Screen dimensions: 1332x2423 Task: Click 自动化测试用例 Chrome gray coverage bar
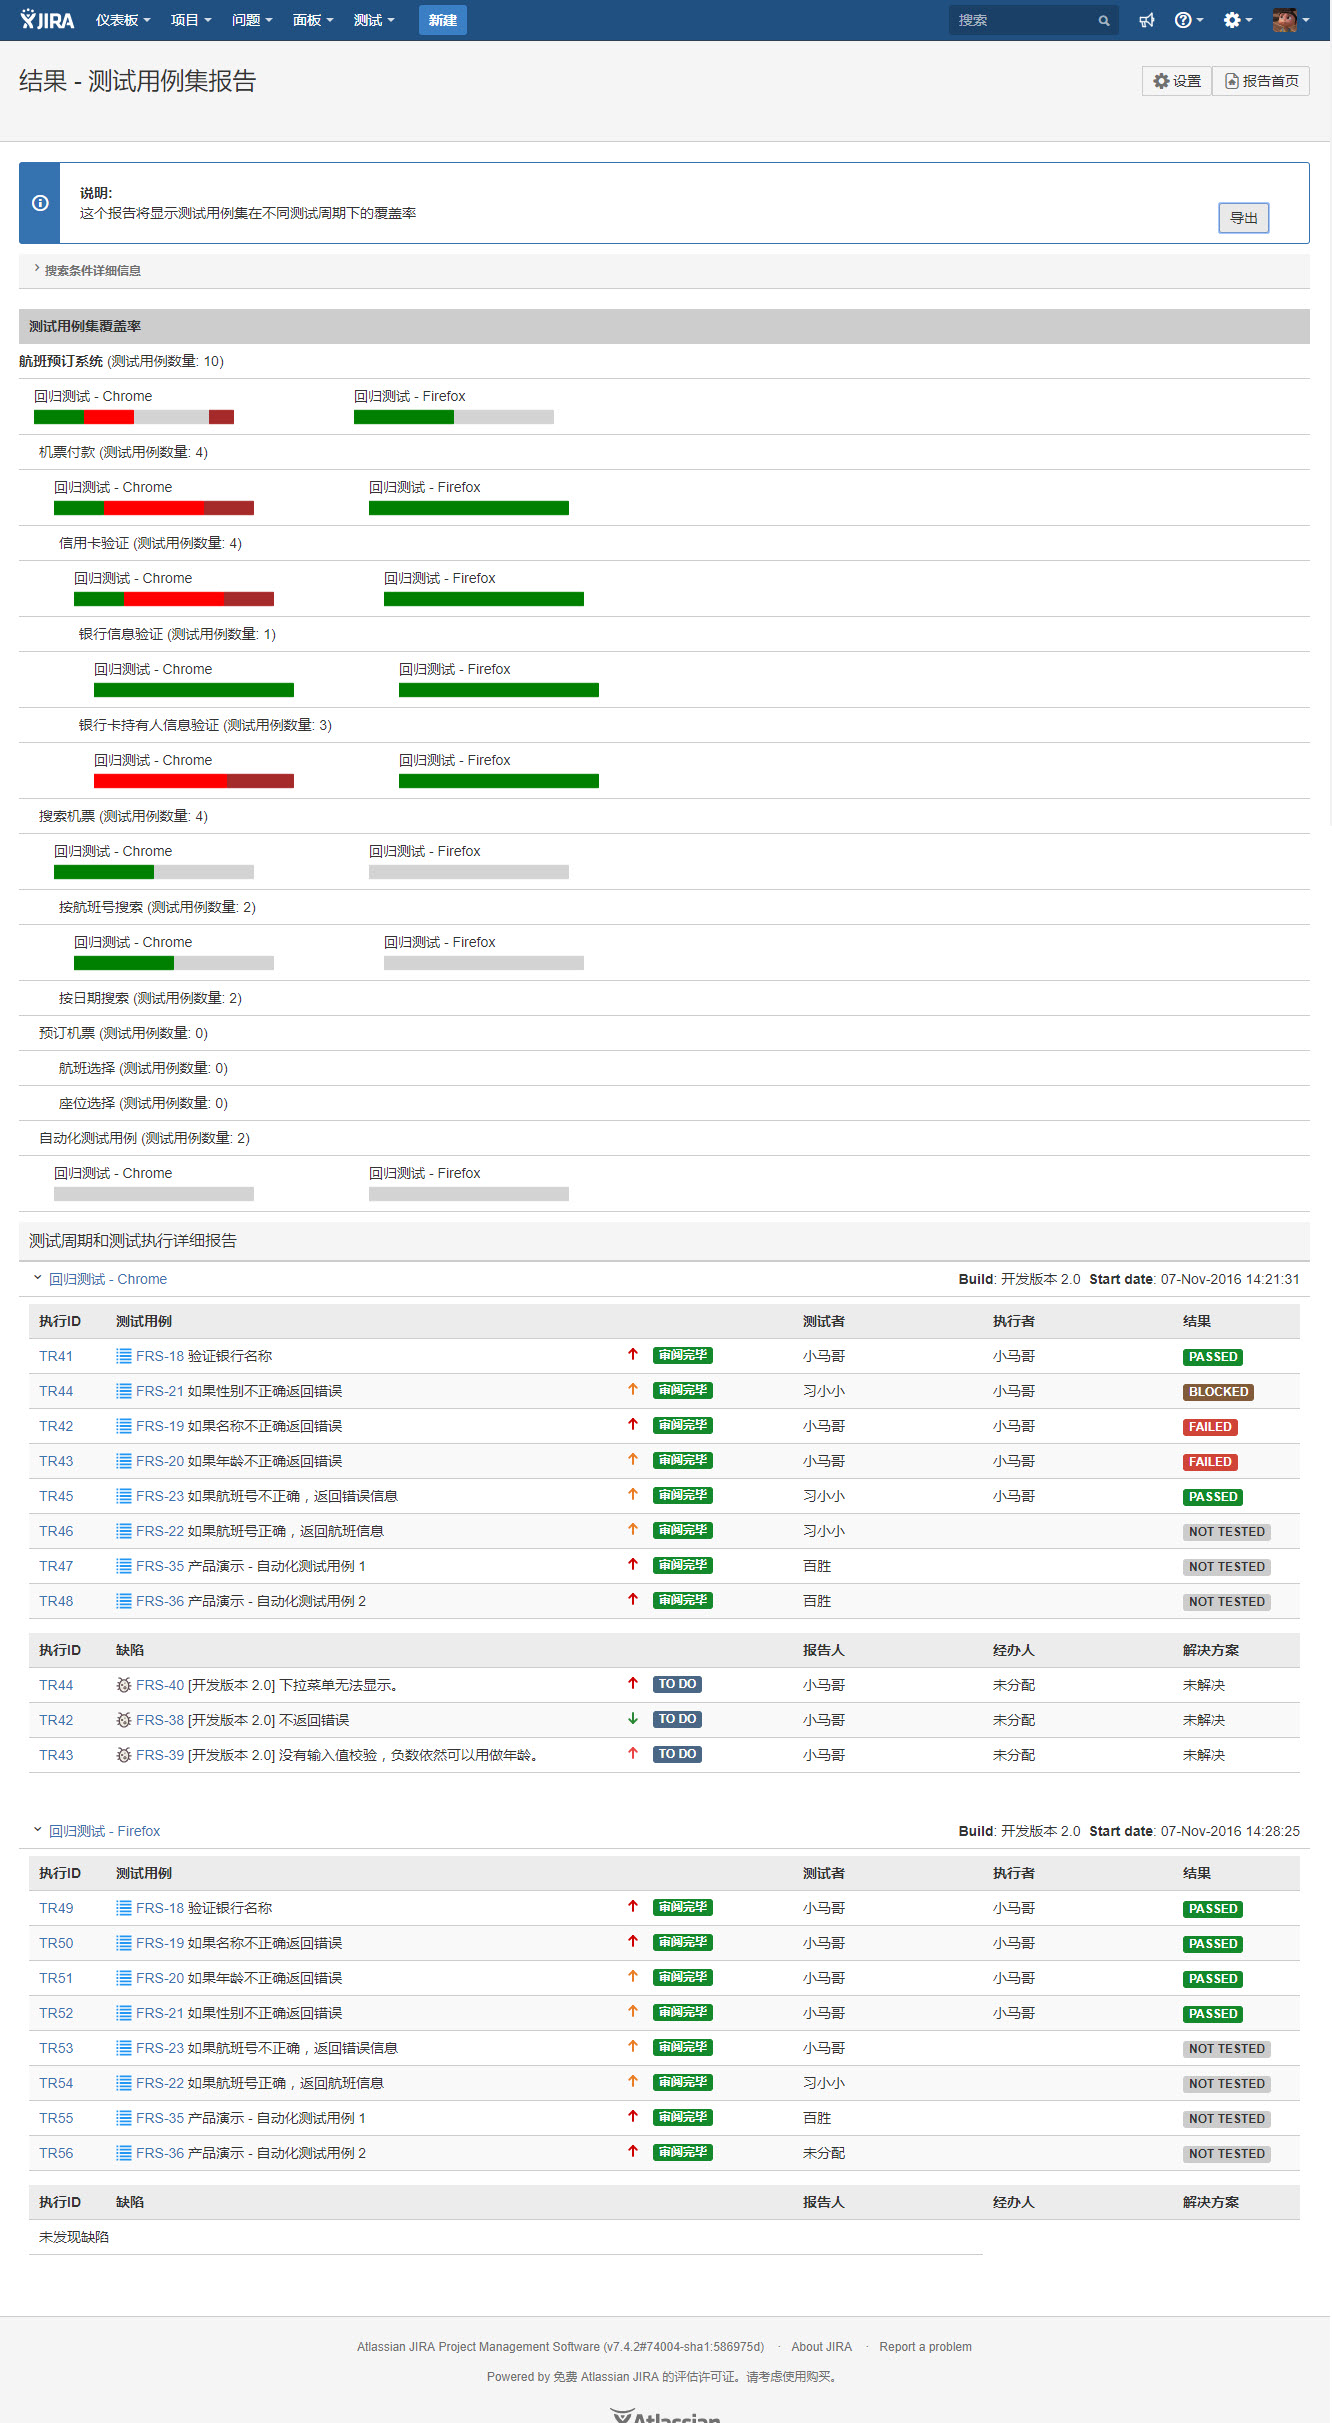(154, 1194)
